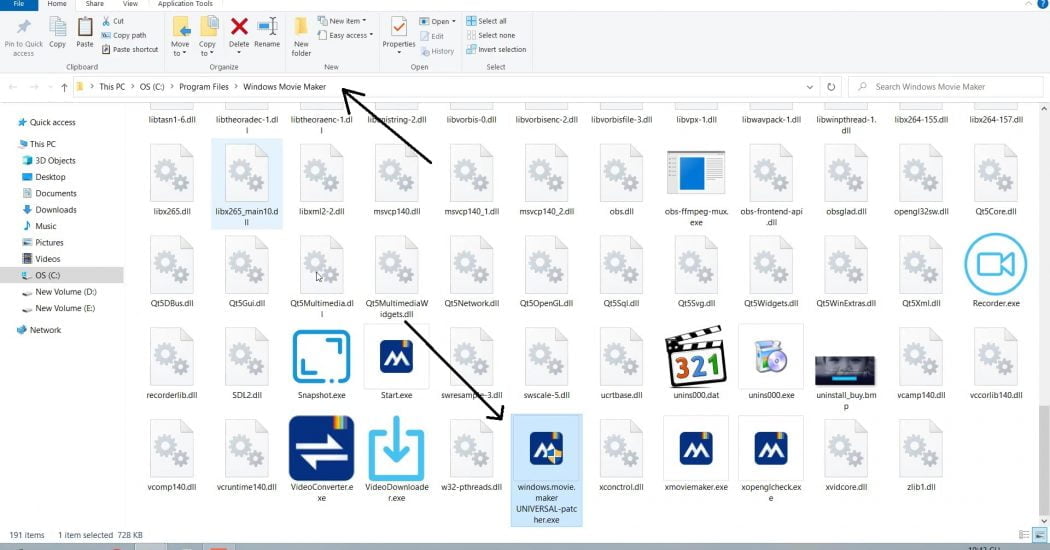Image resolution: width=1050 pixels, height=550 pixels.
Task: Click Select none in ribbon
Action: tap(491, 35)
